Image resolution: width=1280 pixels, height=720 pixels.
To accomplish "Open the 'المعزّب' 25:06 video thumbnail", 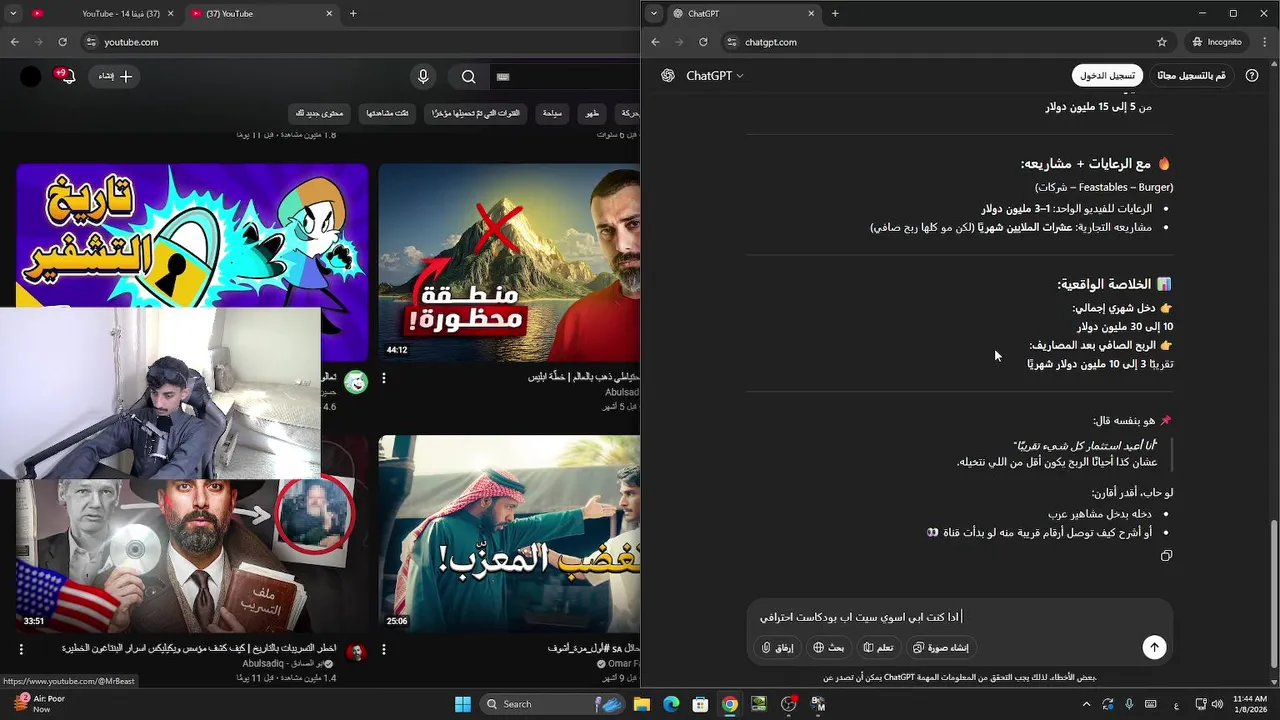I will [x=509, y=534].
